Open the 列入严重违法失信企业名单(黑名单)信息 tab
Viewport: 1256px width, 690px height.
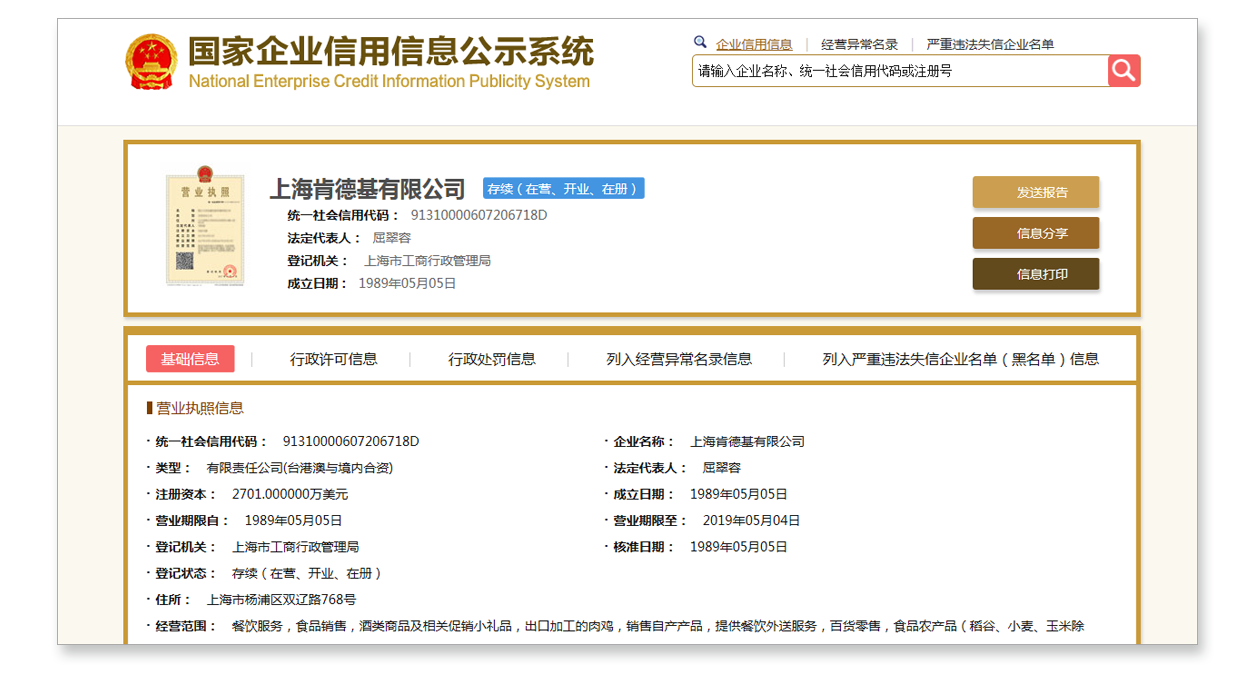[961, 359]
